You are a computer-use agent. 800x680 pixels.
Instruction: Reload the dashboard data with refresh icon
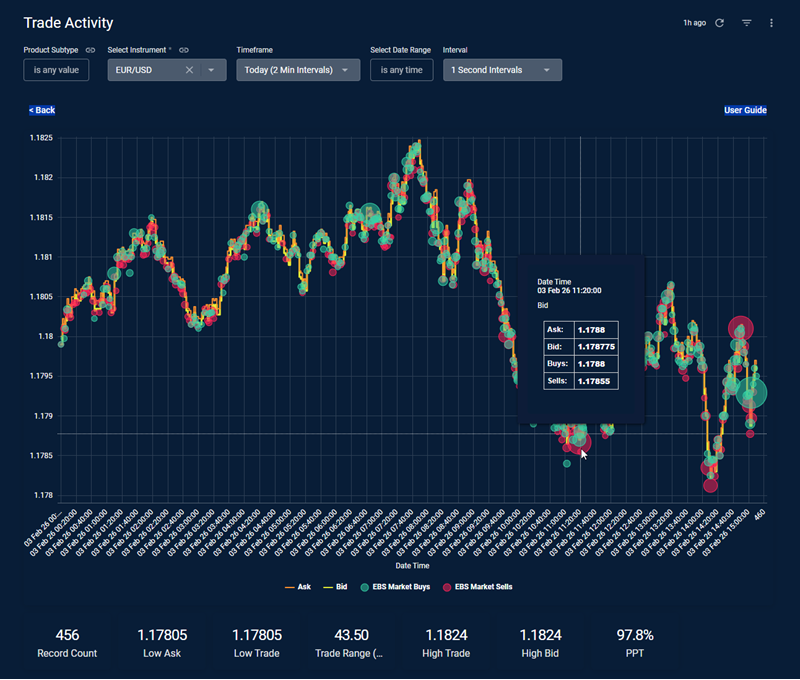click(x=719, y=23)
